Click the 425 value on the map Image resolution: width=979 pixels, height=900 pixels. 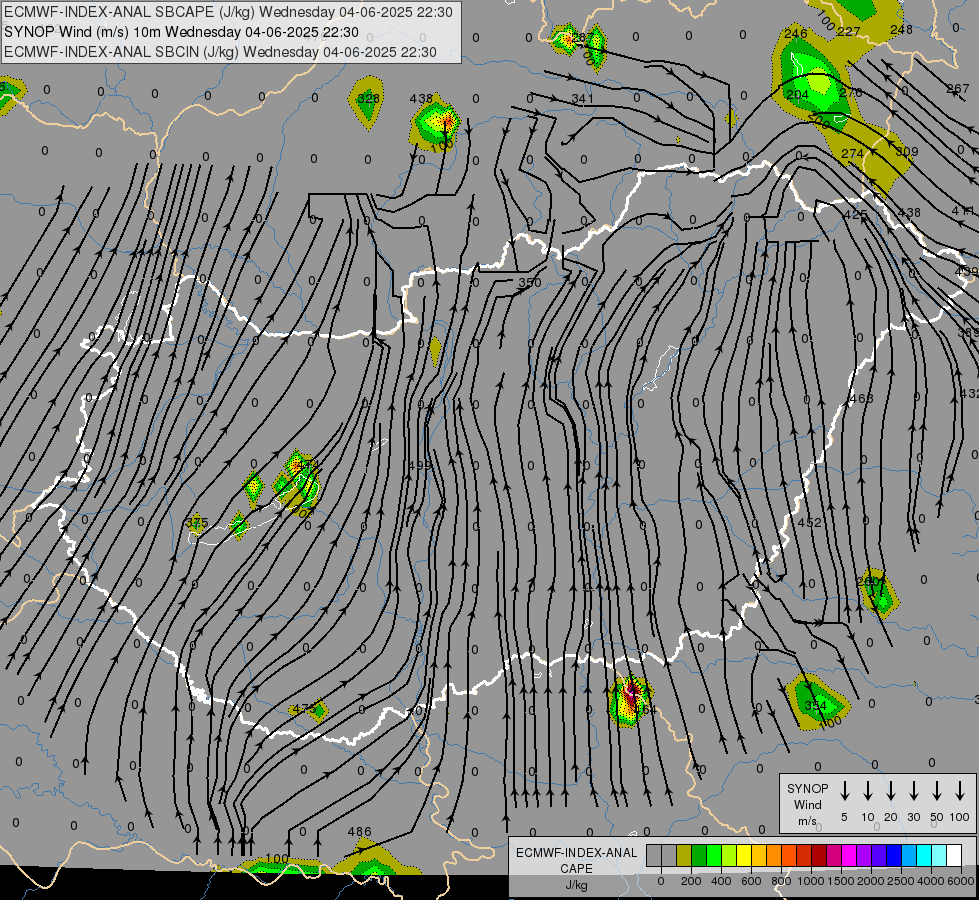pos(855,215)
